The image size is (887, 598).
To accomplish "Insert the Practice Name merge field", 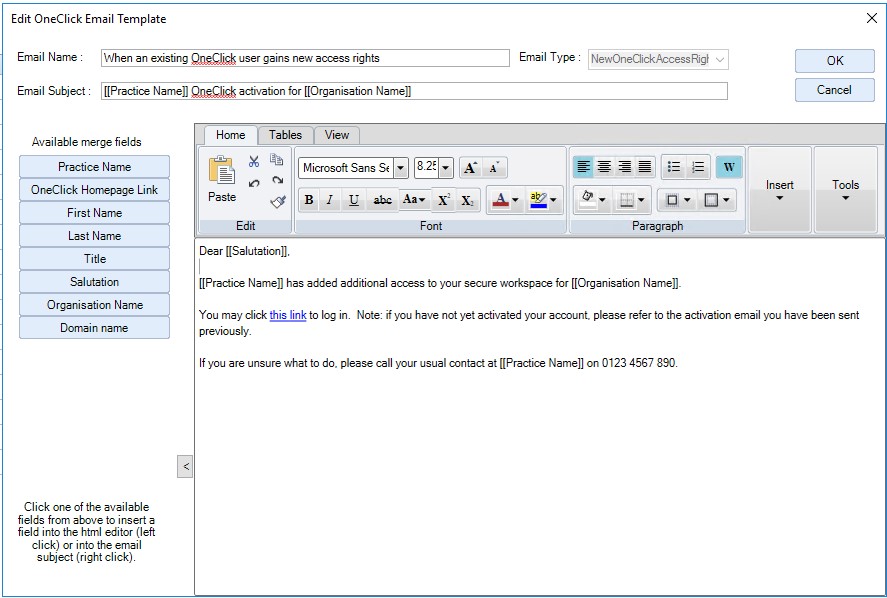I will coord(94,167).
